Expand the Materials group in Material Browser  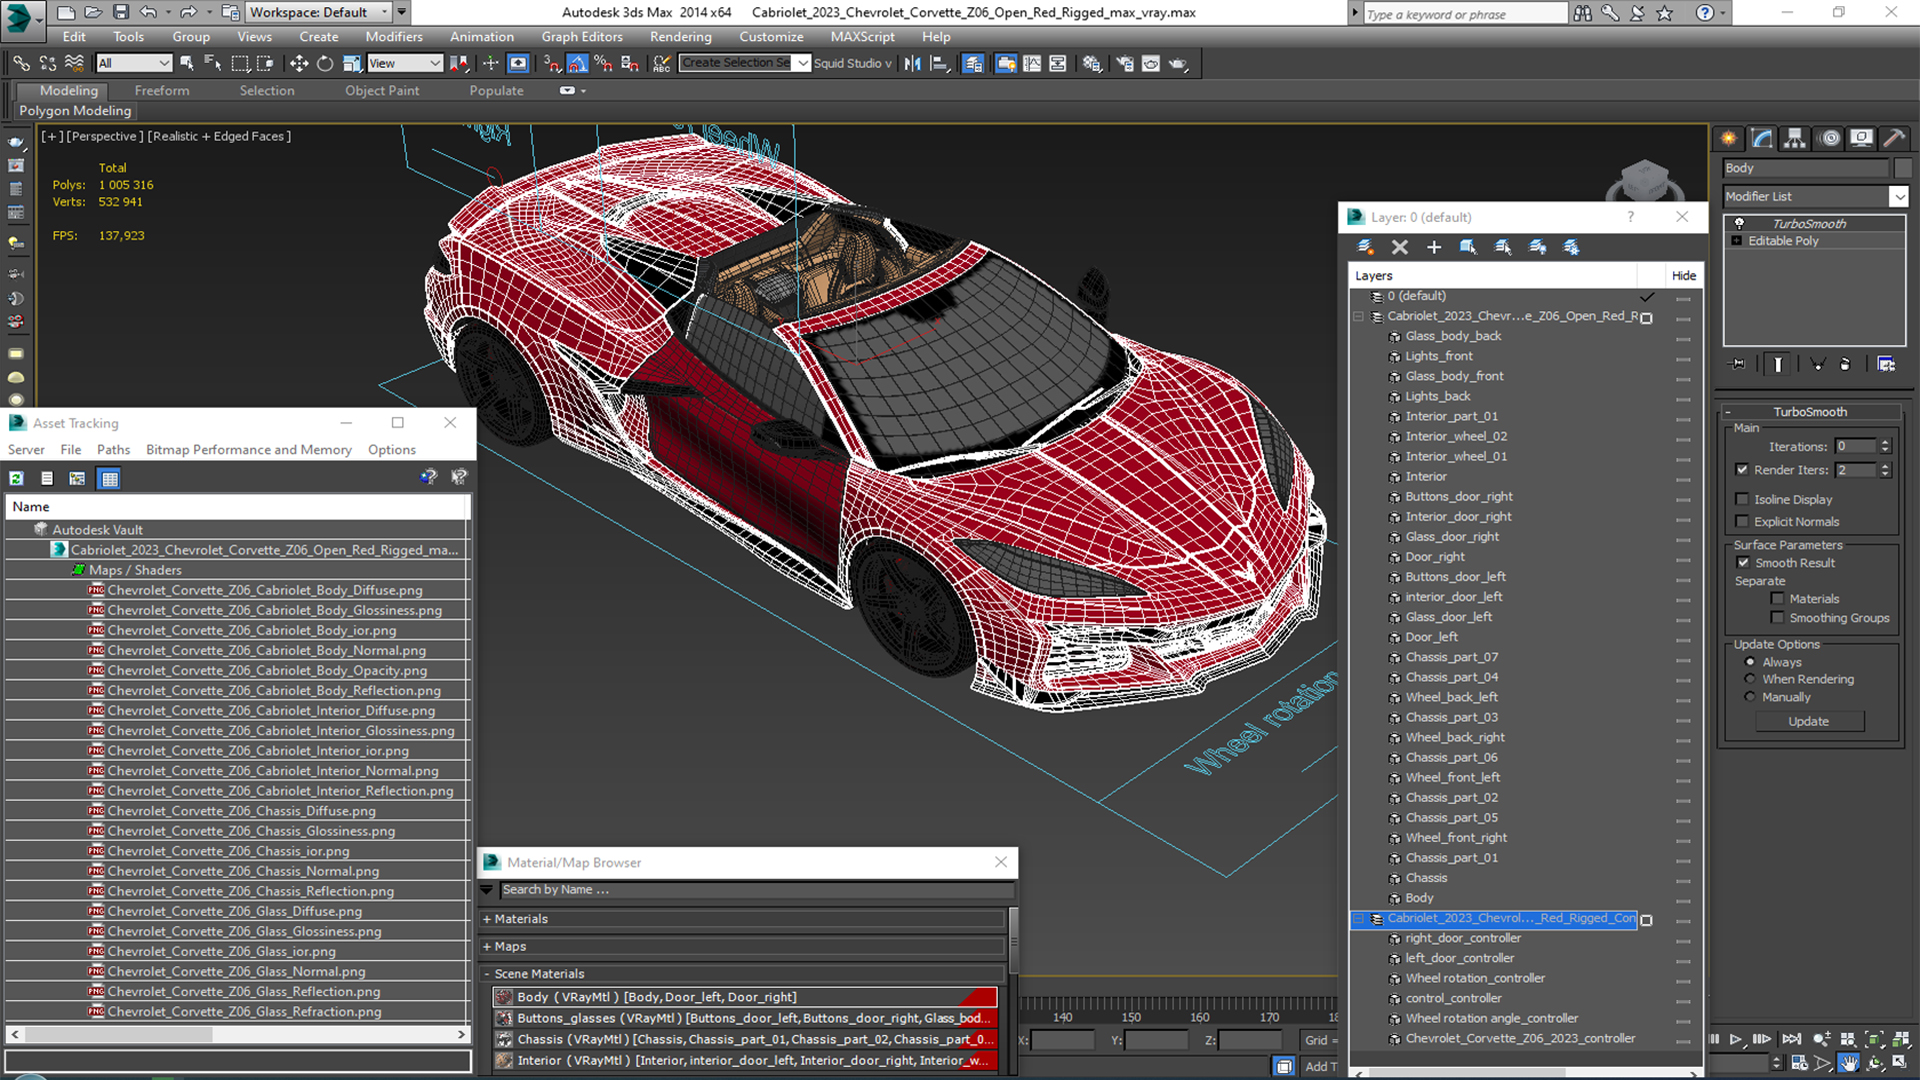tap(487, 919)
